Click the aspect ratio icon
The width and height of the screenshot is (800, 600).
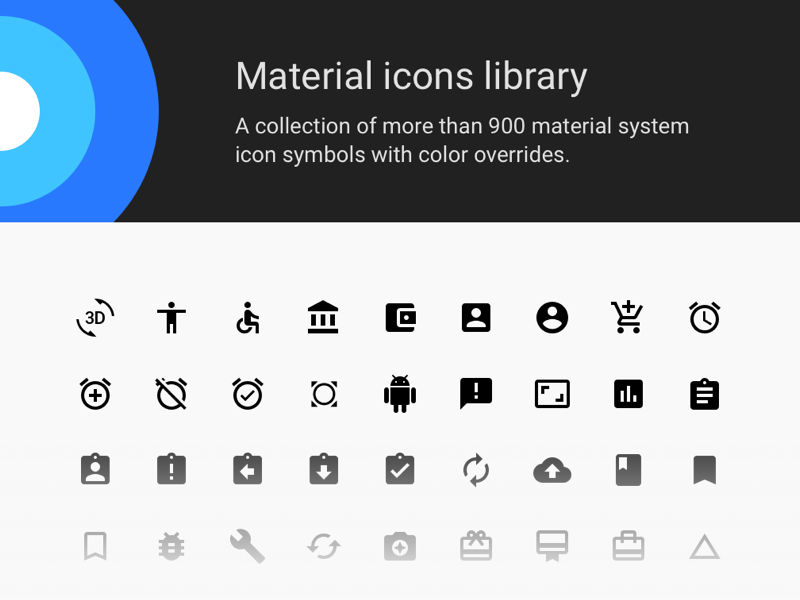click(x=552, y=393)
